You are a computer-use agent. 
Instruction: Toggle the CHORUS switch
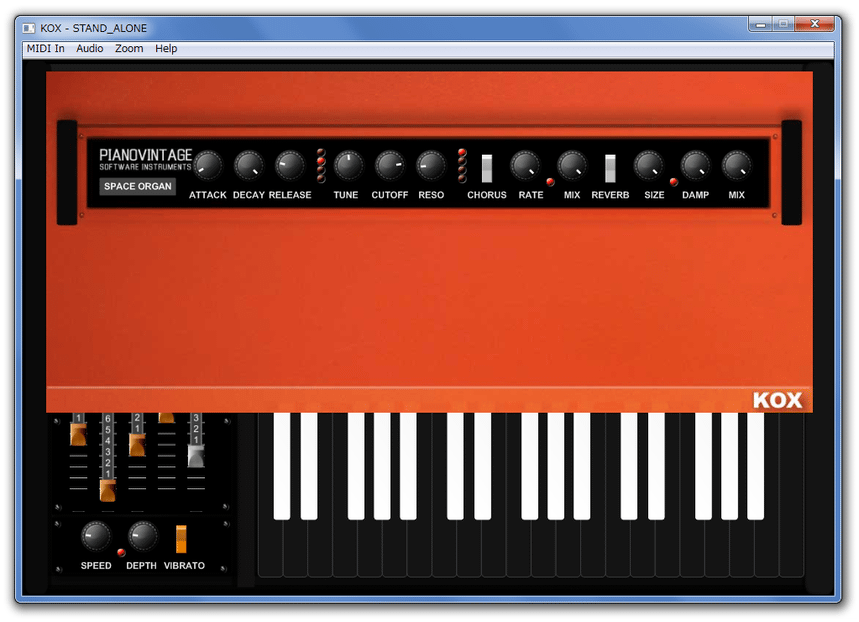coord(486,168)
